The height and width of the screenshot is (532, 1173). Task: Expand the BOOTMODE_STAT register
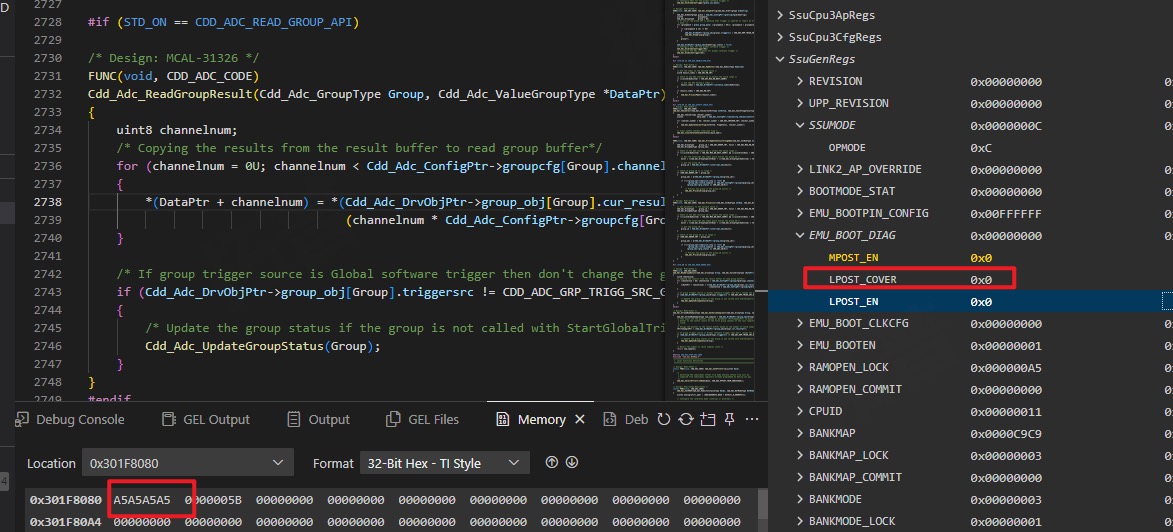click(x=800, y=192)
